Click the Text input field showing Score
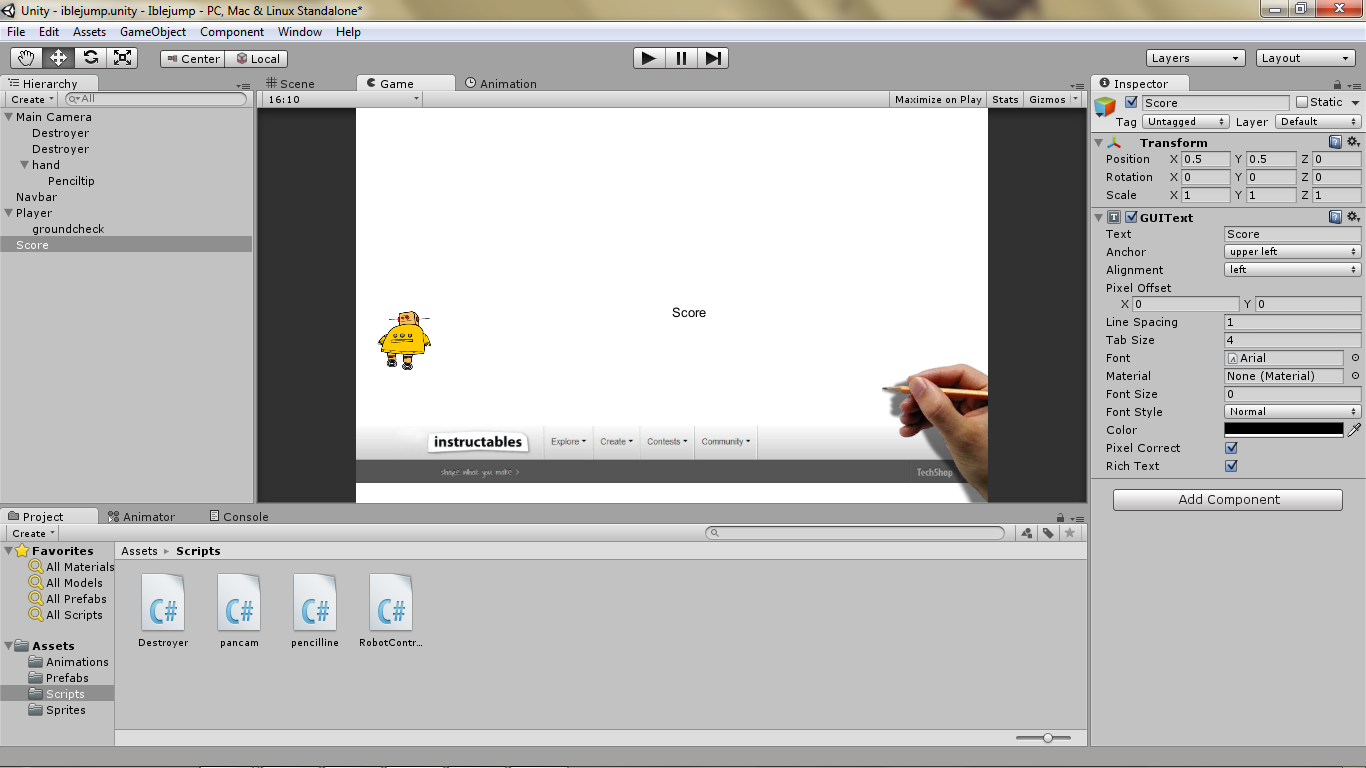The height and width of the screenshot is (768, 1366). pos(1293,234)
